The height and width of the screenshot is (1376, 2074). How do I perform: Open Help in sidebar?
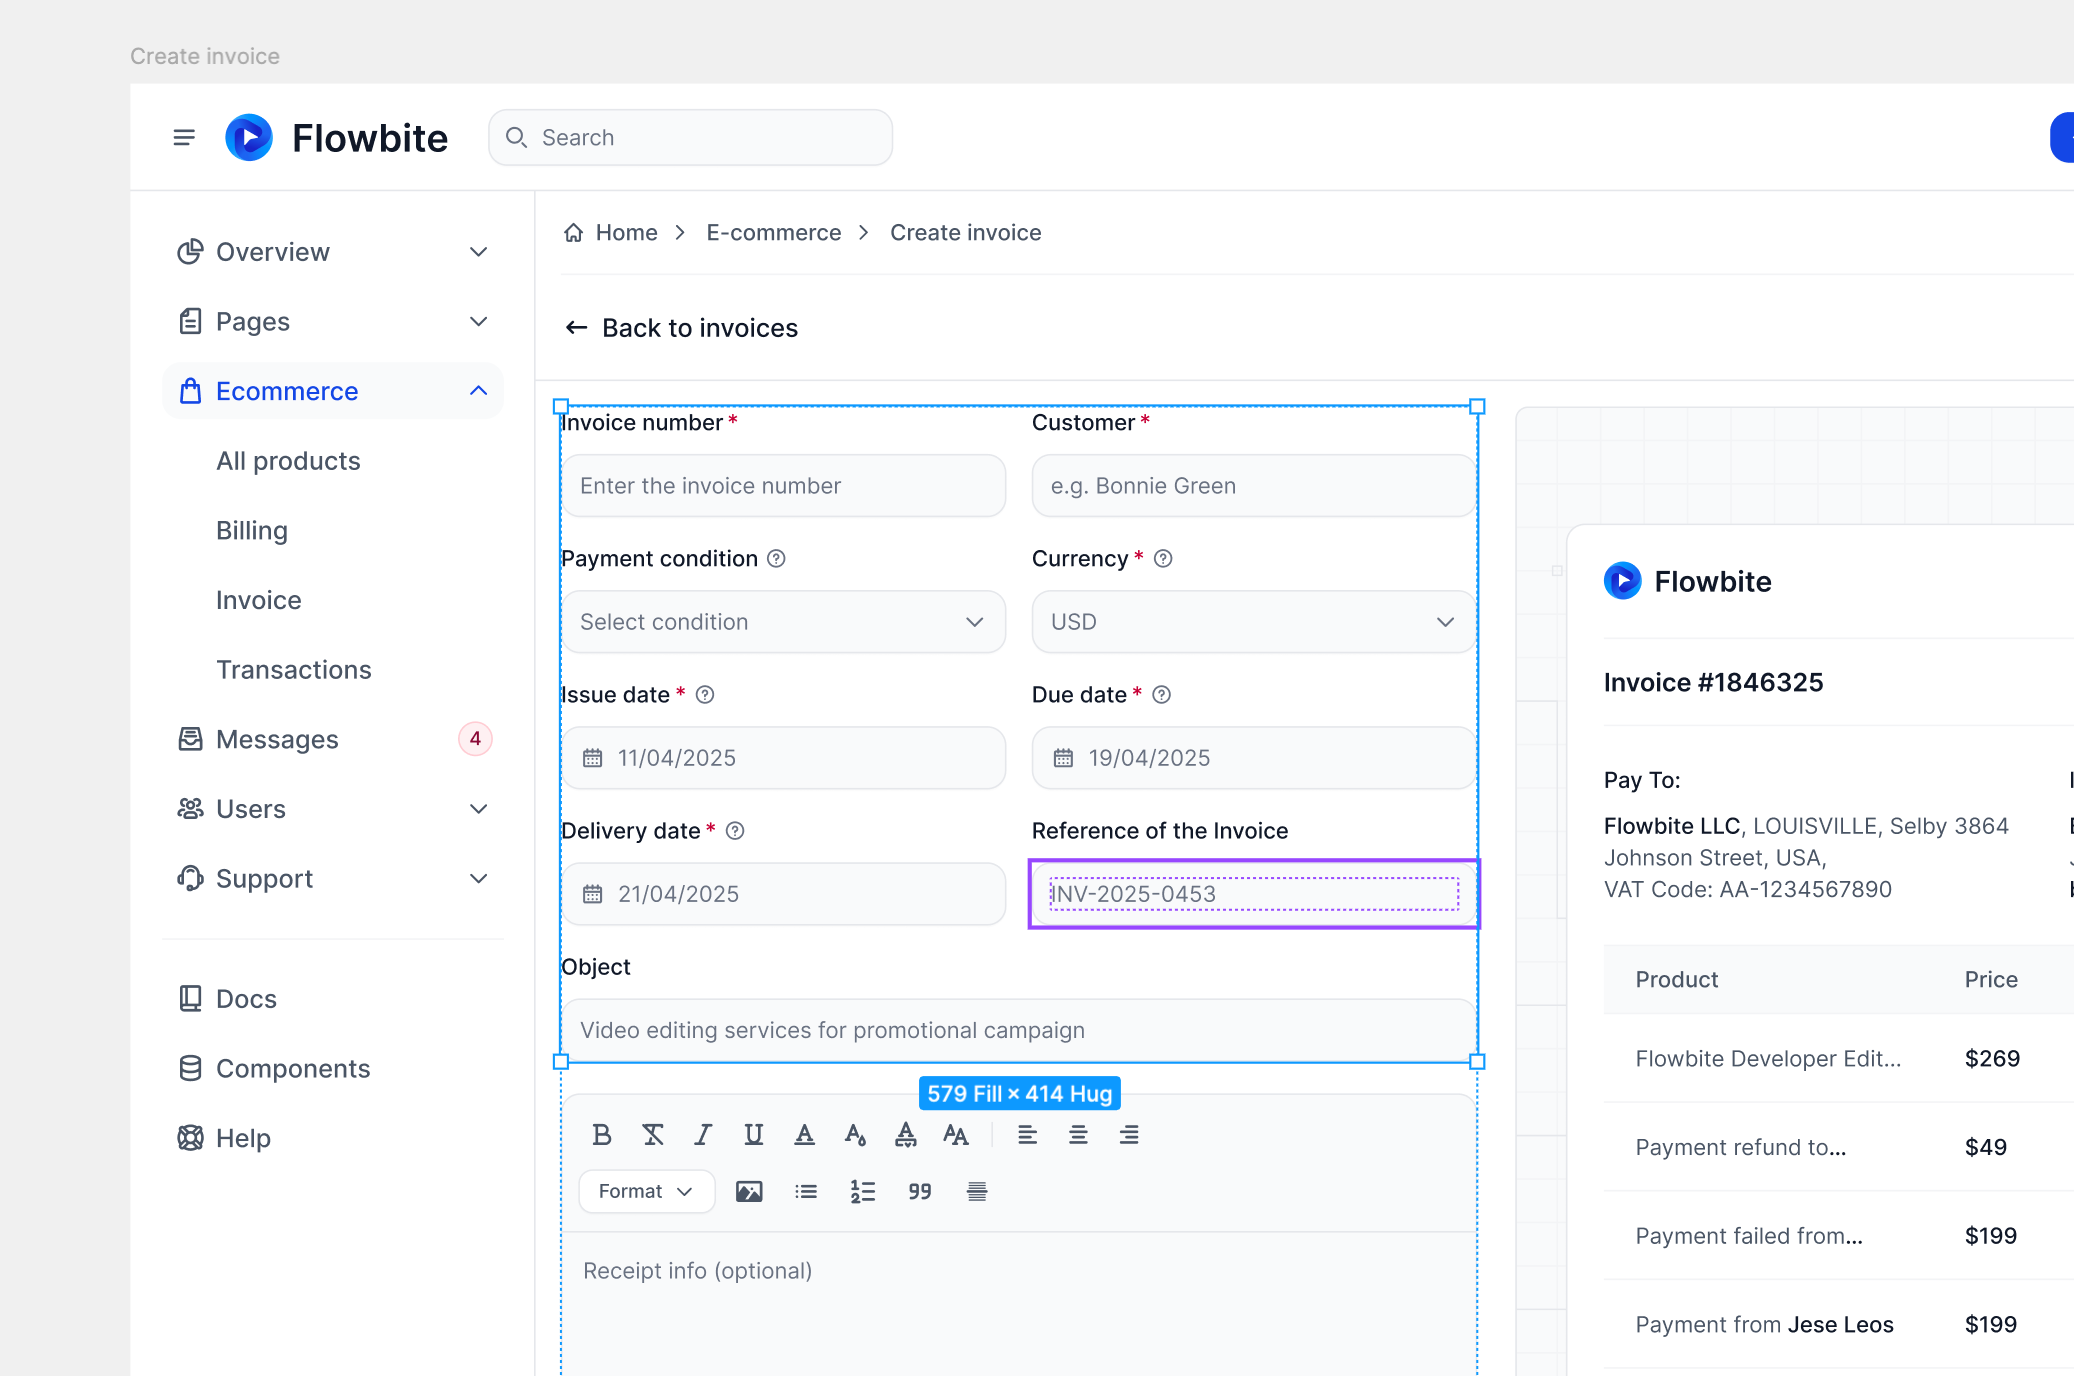pyautogui.click(x=332, y=1137)
